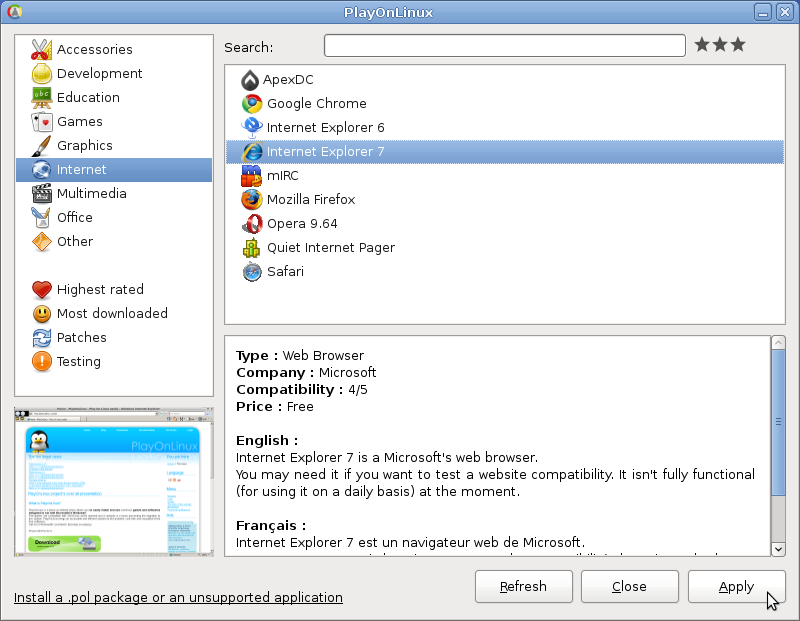Click the Apply button
Screen dimensions: 800x621
pyautogui.click(x=736, y=587)
